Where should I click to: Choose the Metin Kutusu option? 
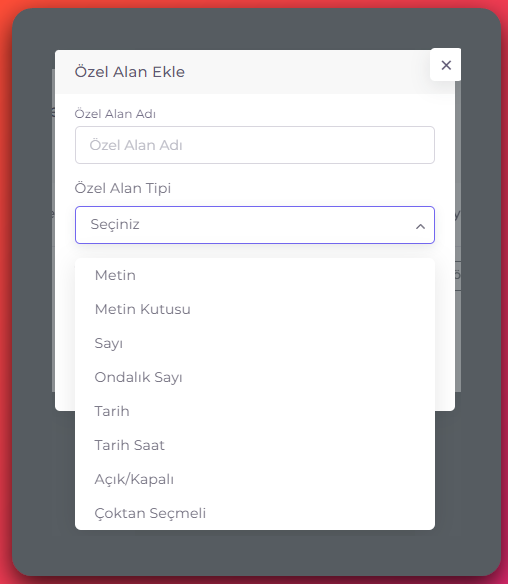point(255,309)
